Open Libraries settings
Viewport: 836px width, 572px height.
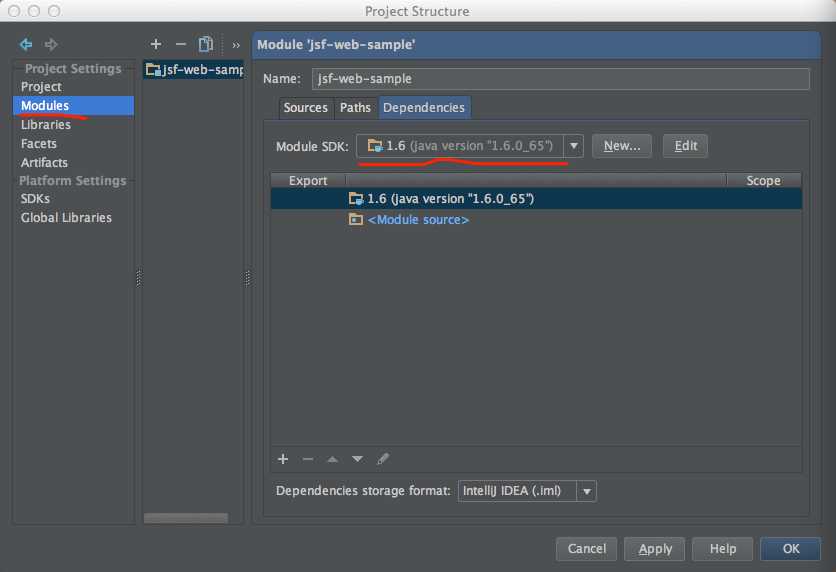pyautogui.click(x=46, y=125)
